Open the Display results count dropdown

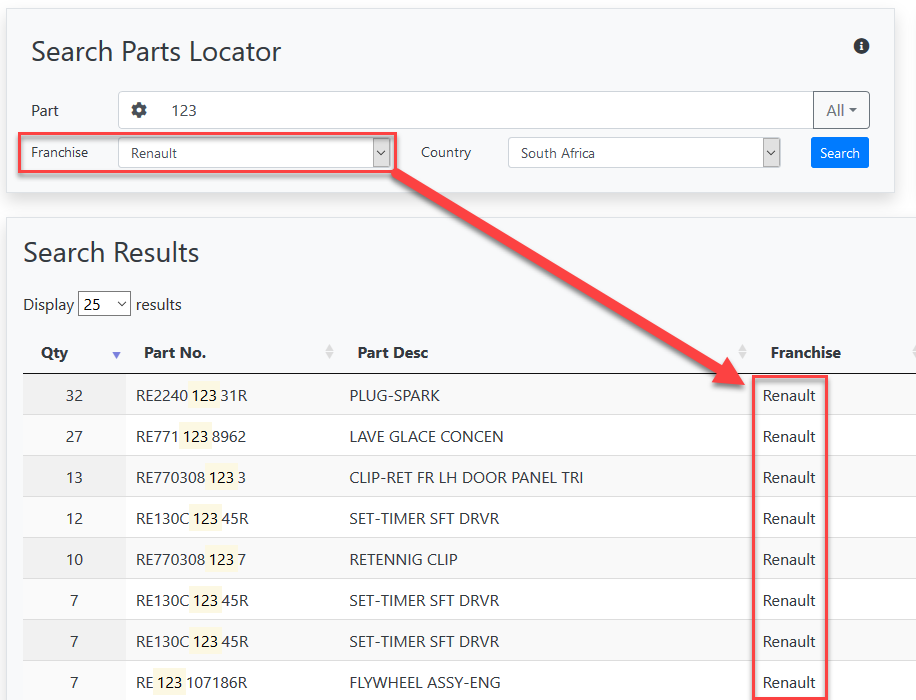click(105, 304)
